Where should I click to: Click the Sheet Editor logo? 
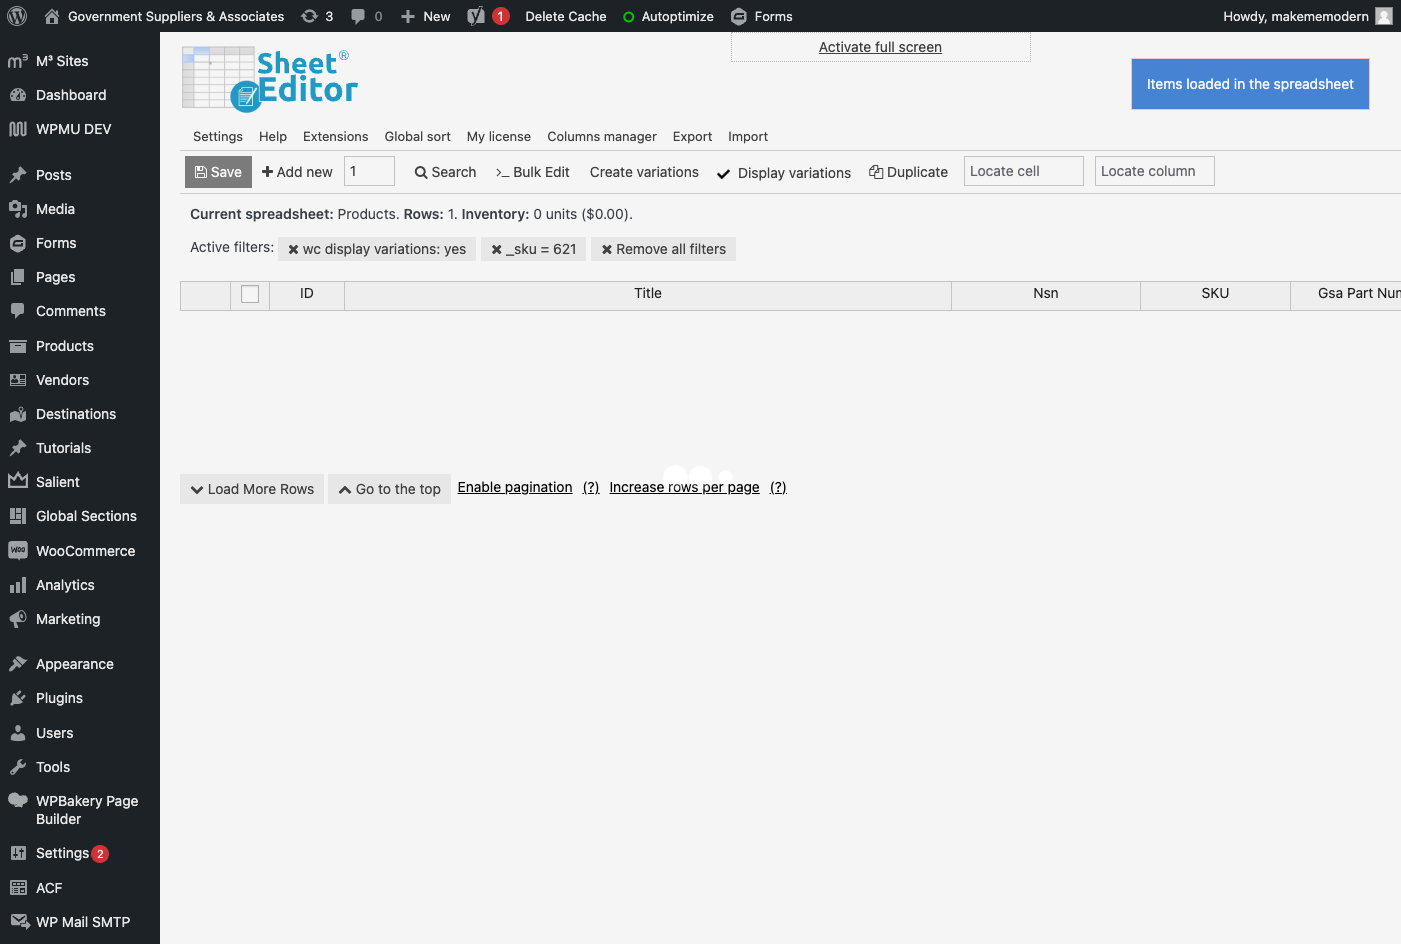(x=270, y=78)
